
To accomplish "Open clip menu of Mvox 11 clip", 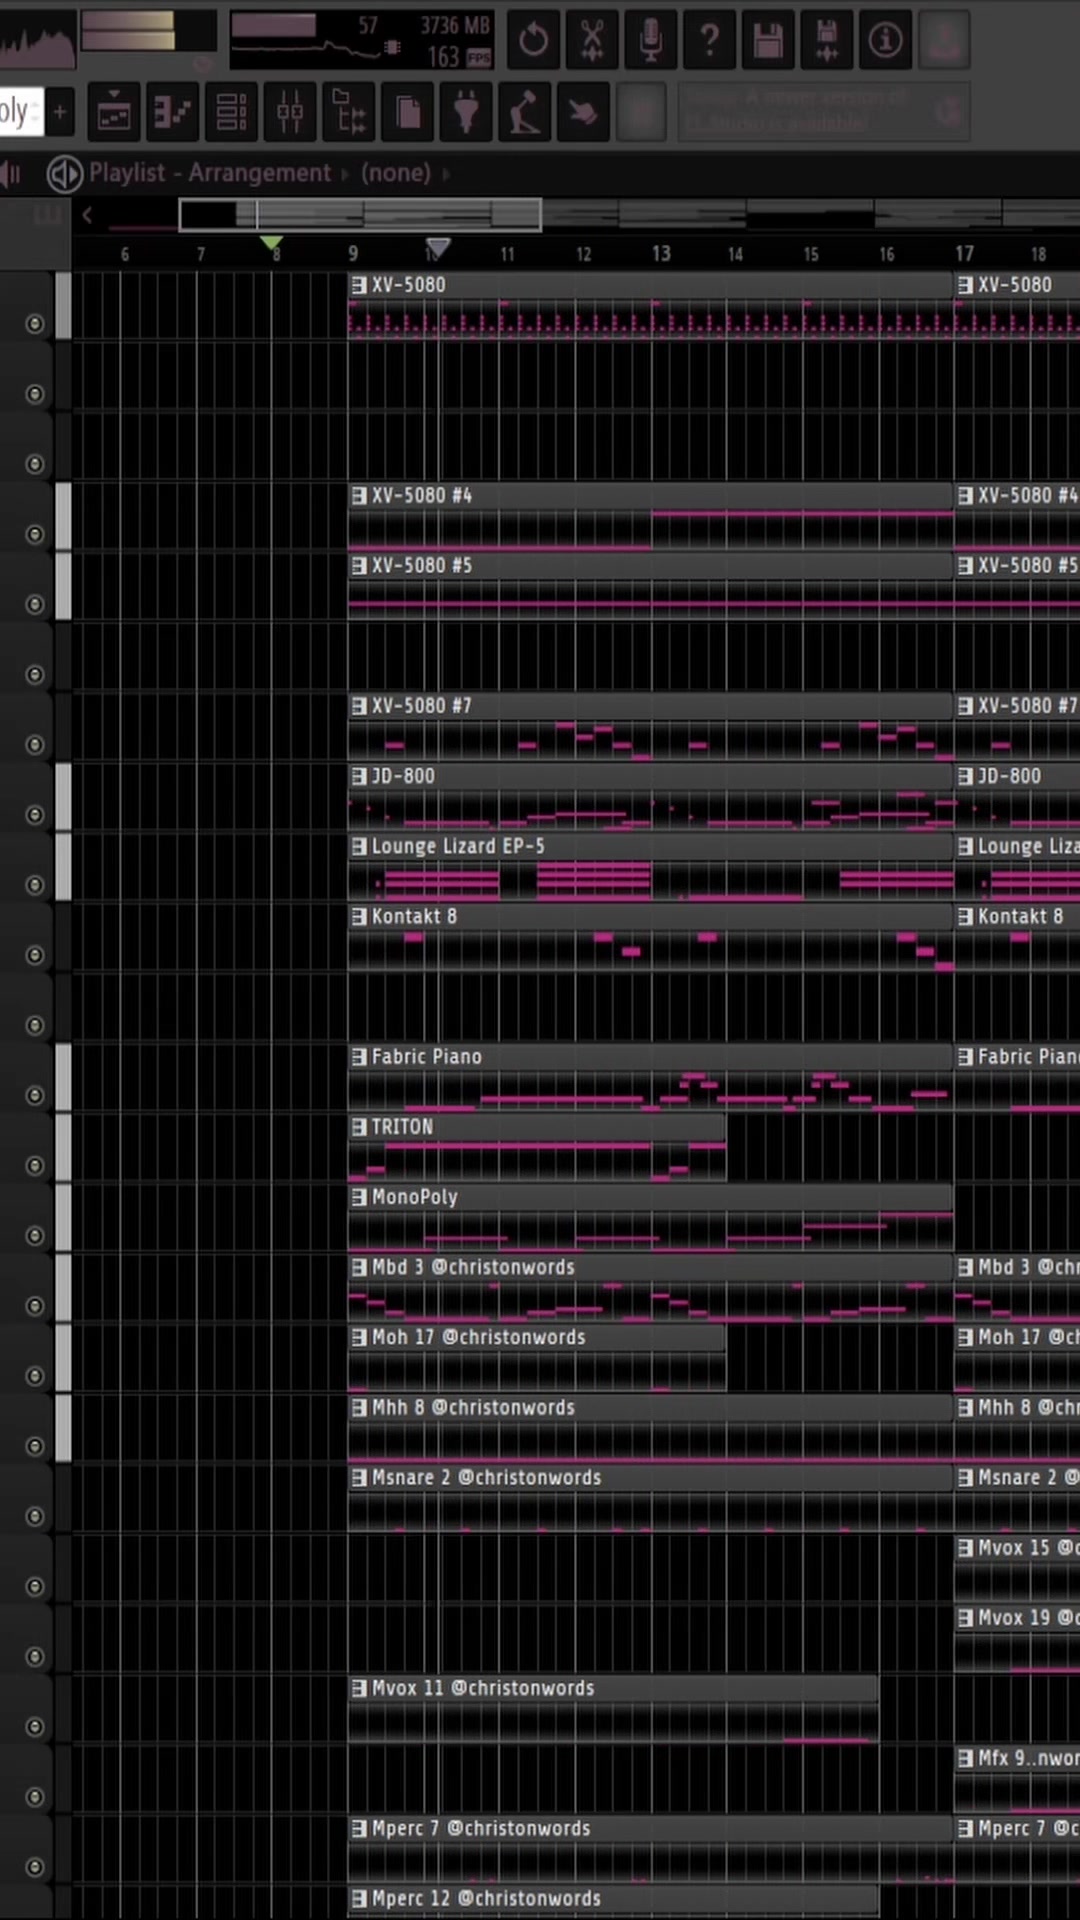I will click(359, 1688).
